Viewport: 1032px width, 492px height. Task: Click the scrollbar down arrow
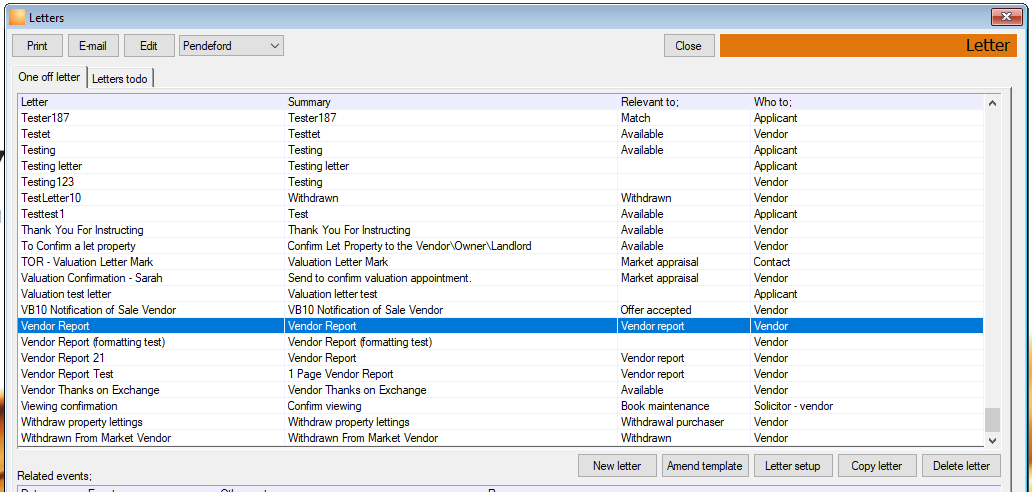tap(993, 440)
